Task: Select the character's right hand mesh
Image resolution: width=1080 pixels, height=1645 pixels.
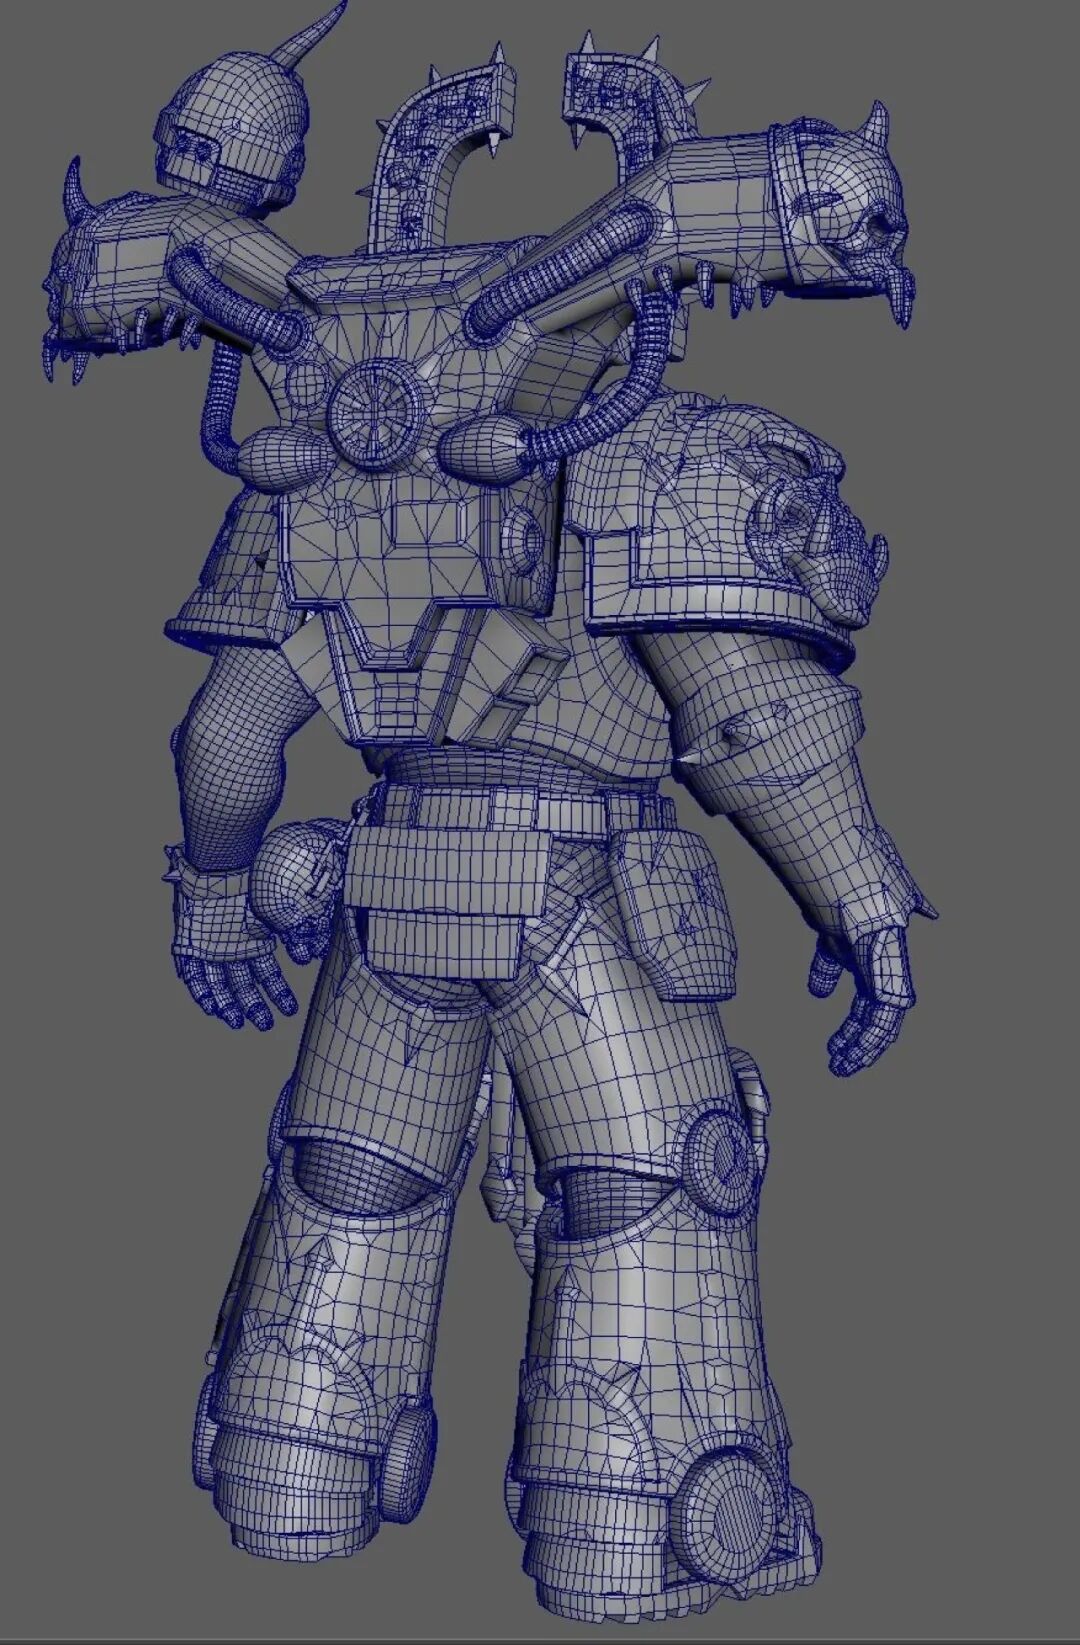Action: tap(864, 1000)
